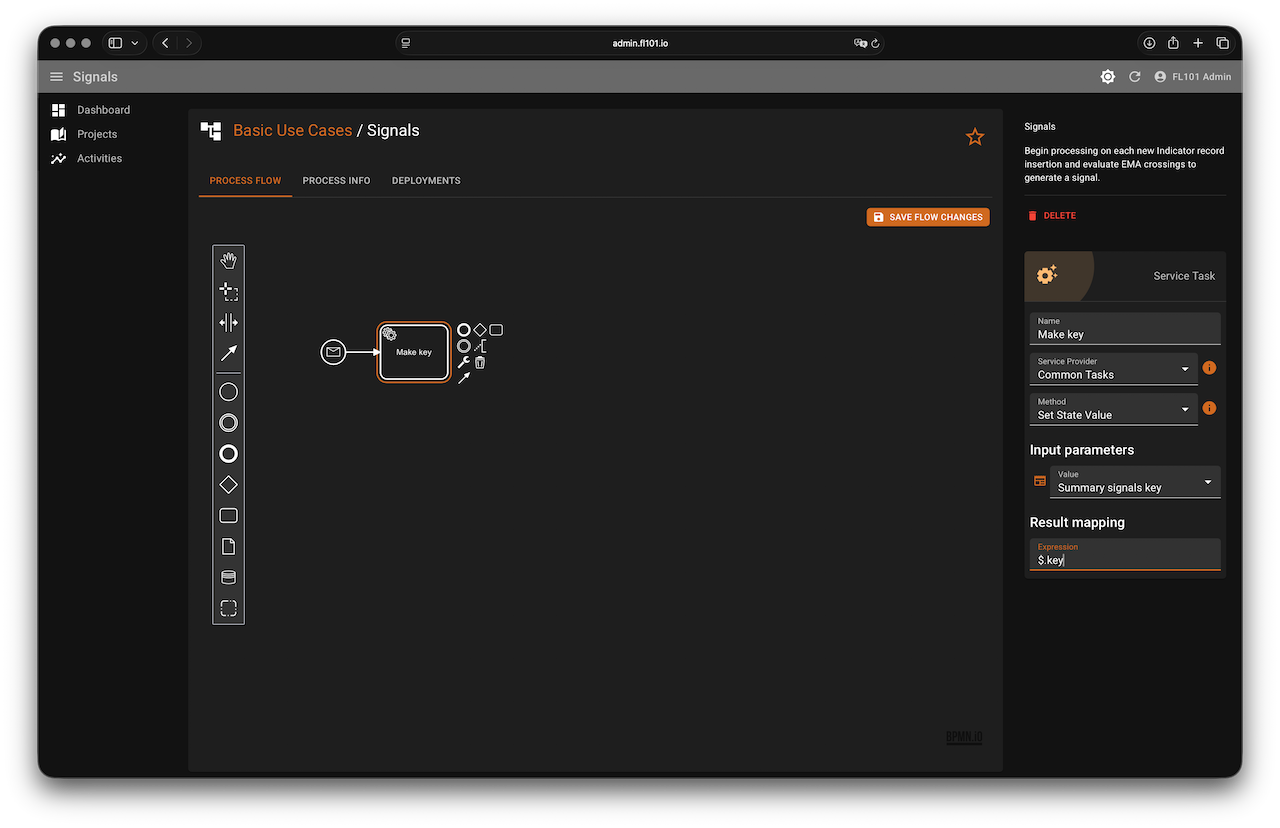Click the Save Flow Changes button

927,217
